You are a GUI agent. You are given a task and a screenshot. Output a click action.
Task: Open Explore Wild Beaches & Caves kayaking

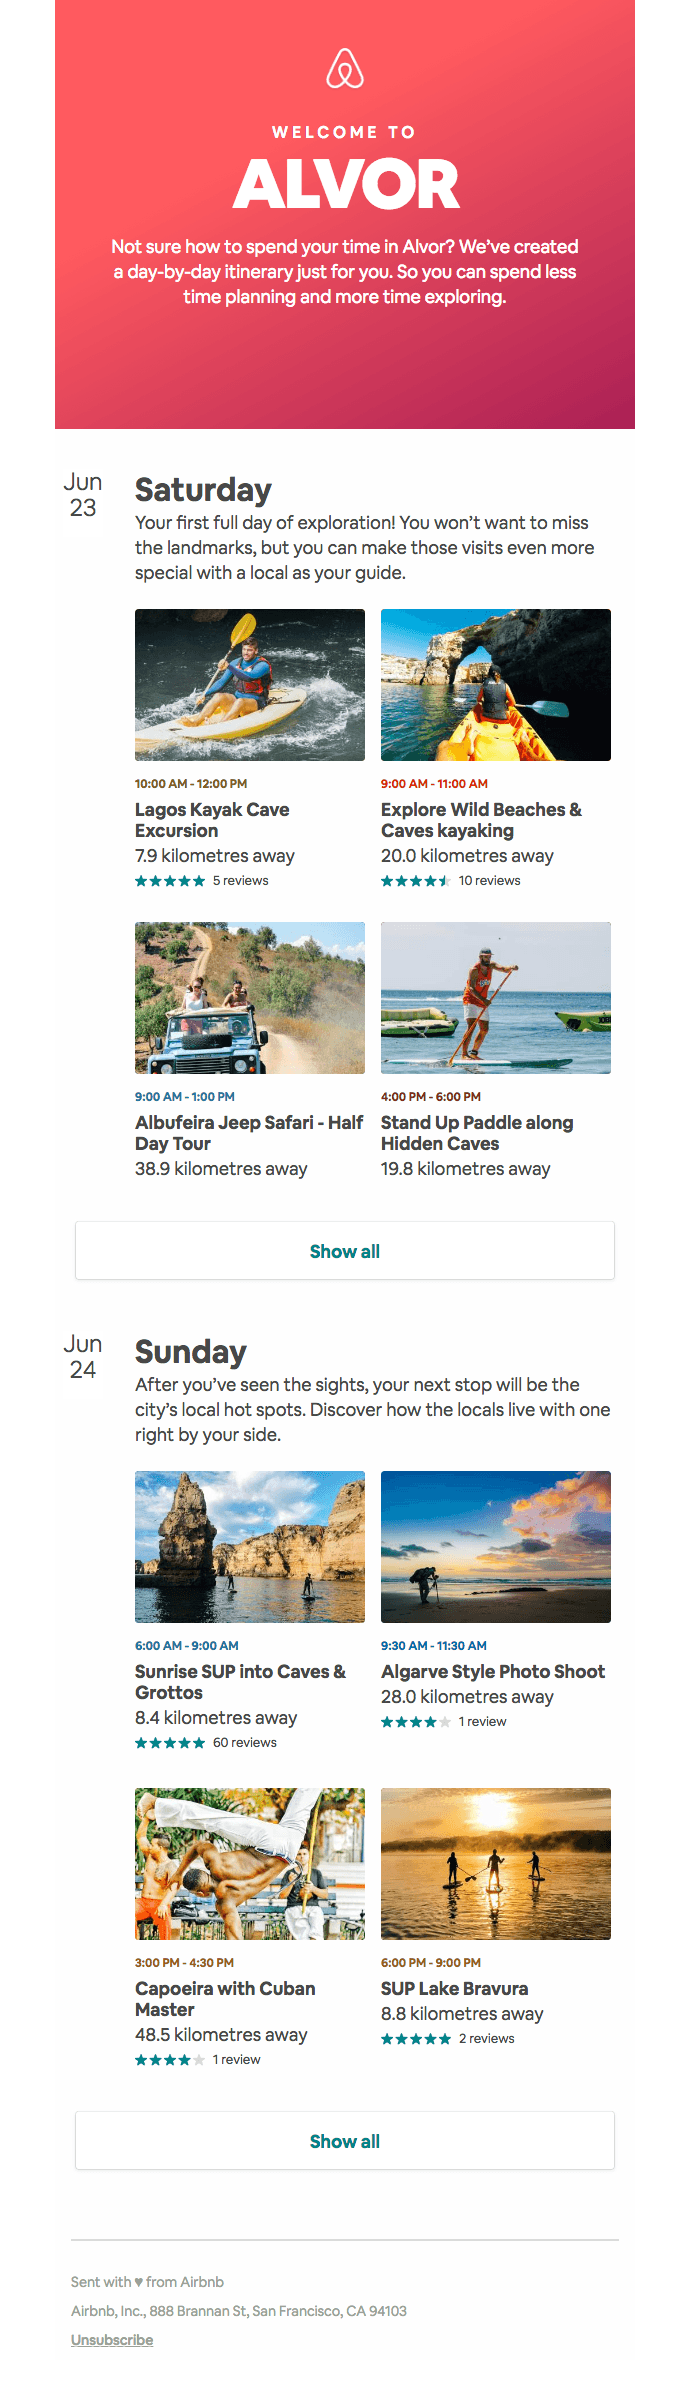pos(481,820)
